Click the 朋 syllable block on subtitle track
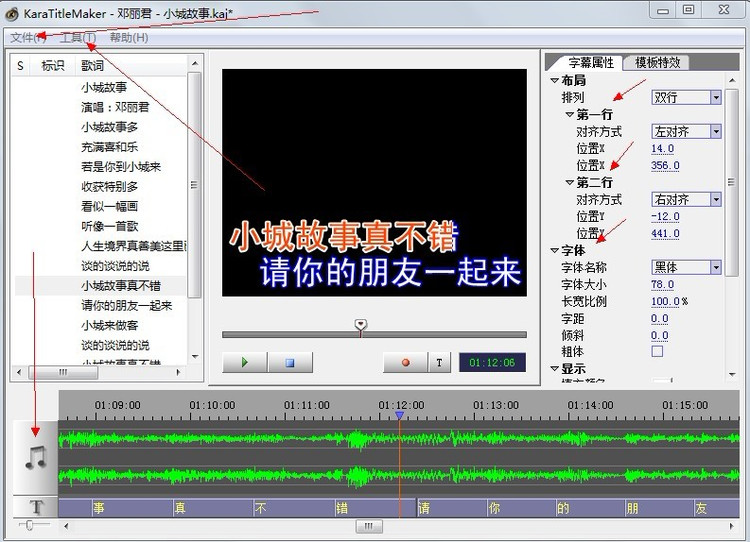 click(x=659, y=508)
